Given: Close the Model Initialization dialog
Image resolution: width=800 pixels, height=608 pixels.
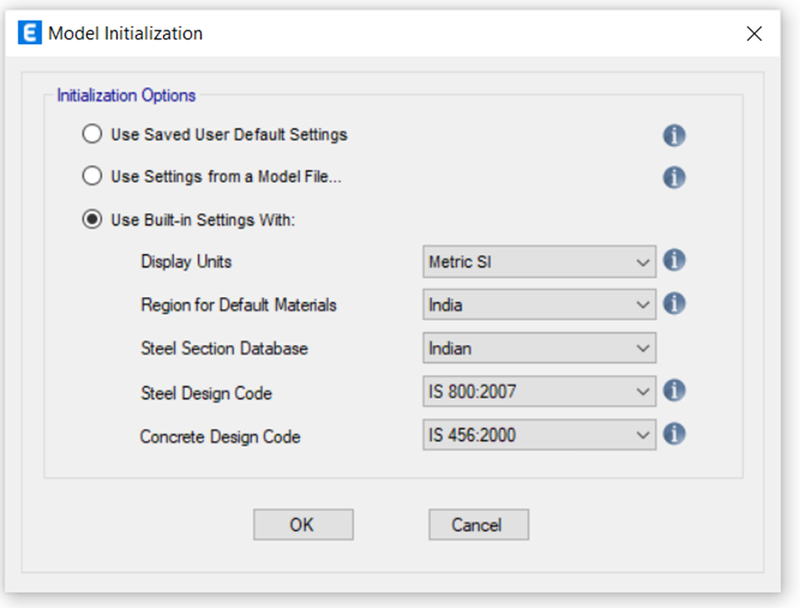Looking at the screenshot, I should coord(755,34).
